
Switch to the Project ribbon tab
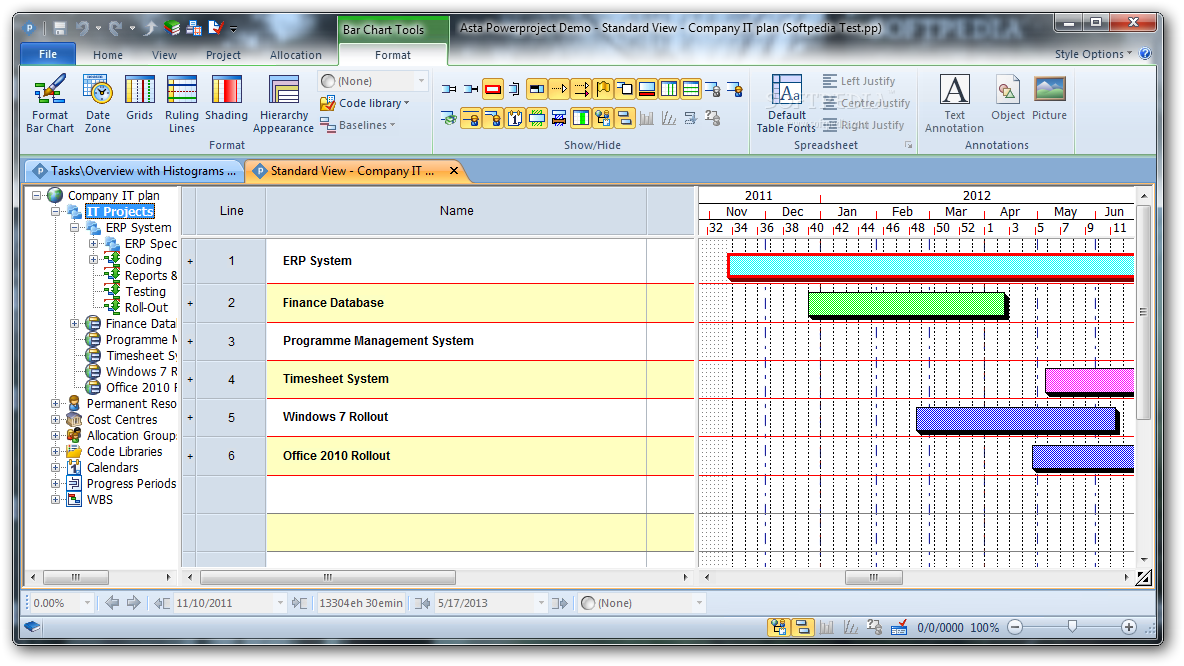[x=223, y=54]
